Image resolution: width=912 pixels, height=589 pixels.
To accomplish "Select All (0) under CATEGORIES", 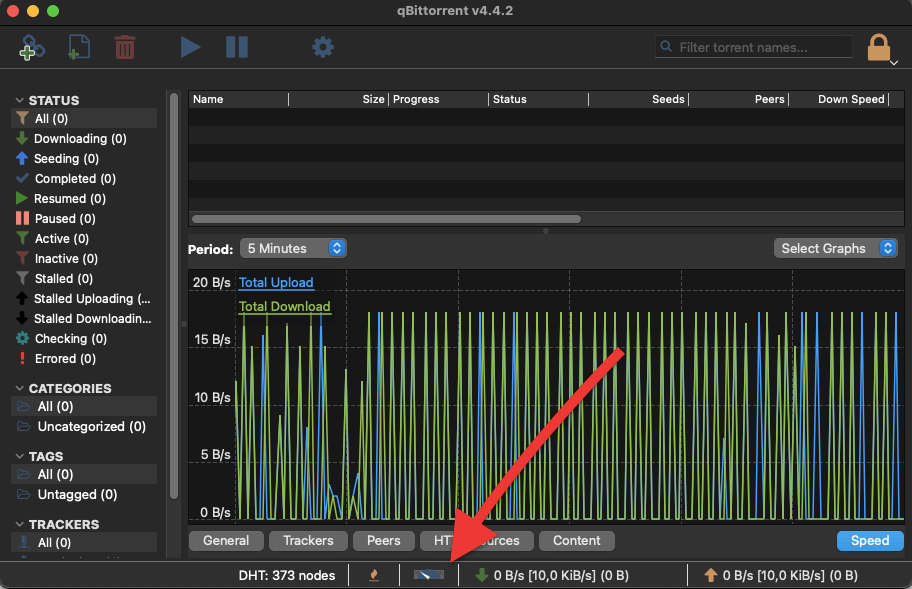I will click(84, 406).
